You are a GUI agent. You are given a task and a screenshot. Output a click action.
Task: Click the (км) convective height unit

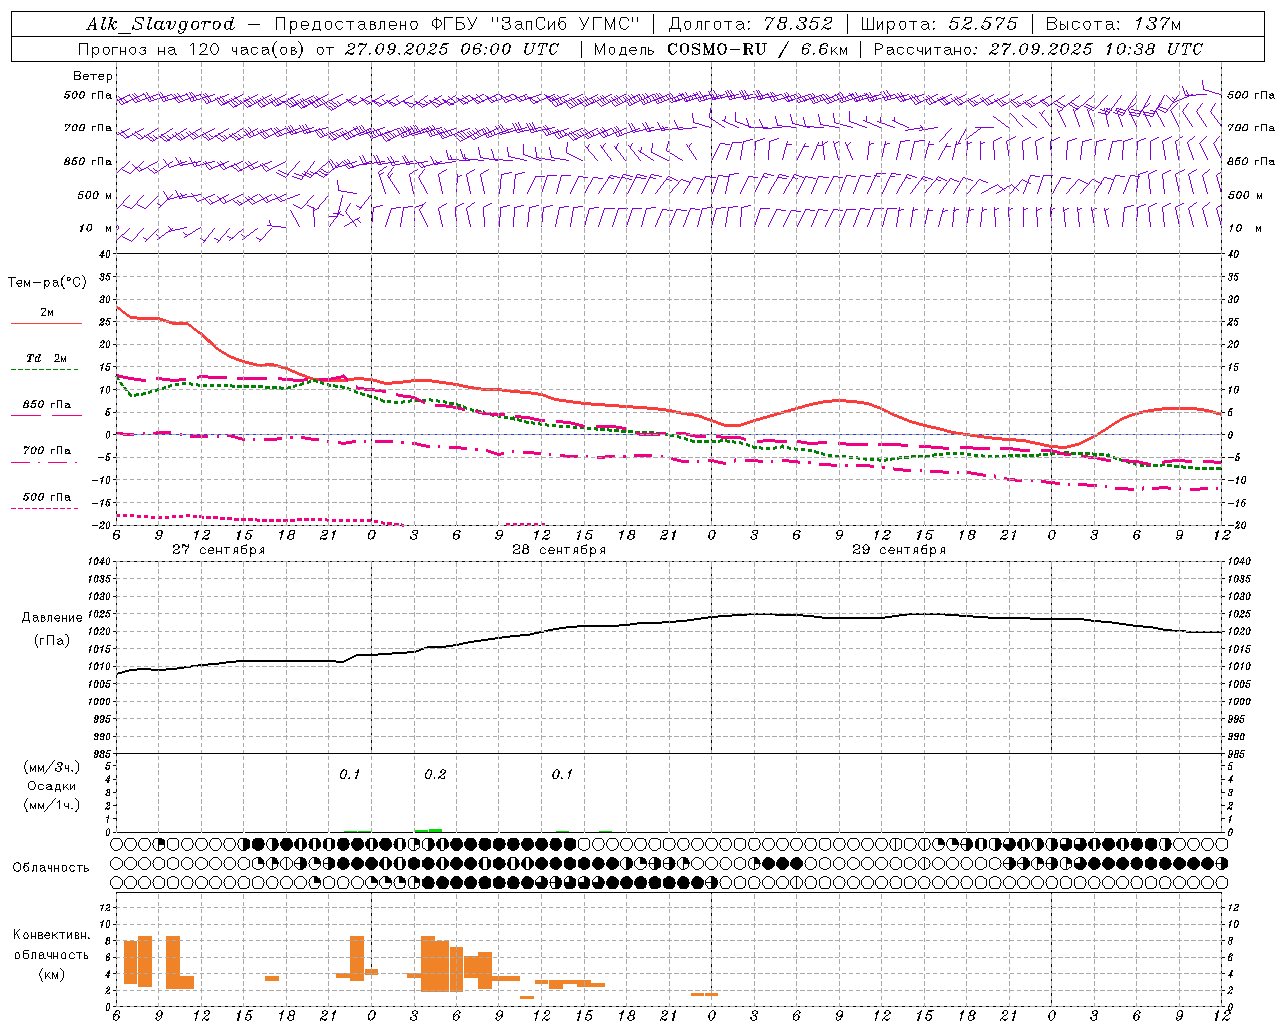click(x=52, y=974)
